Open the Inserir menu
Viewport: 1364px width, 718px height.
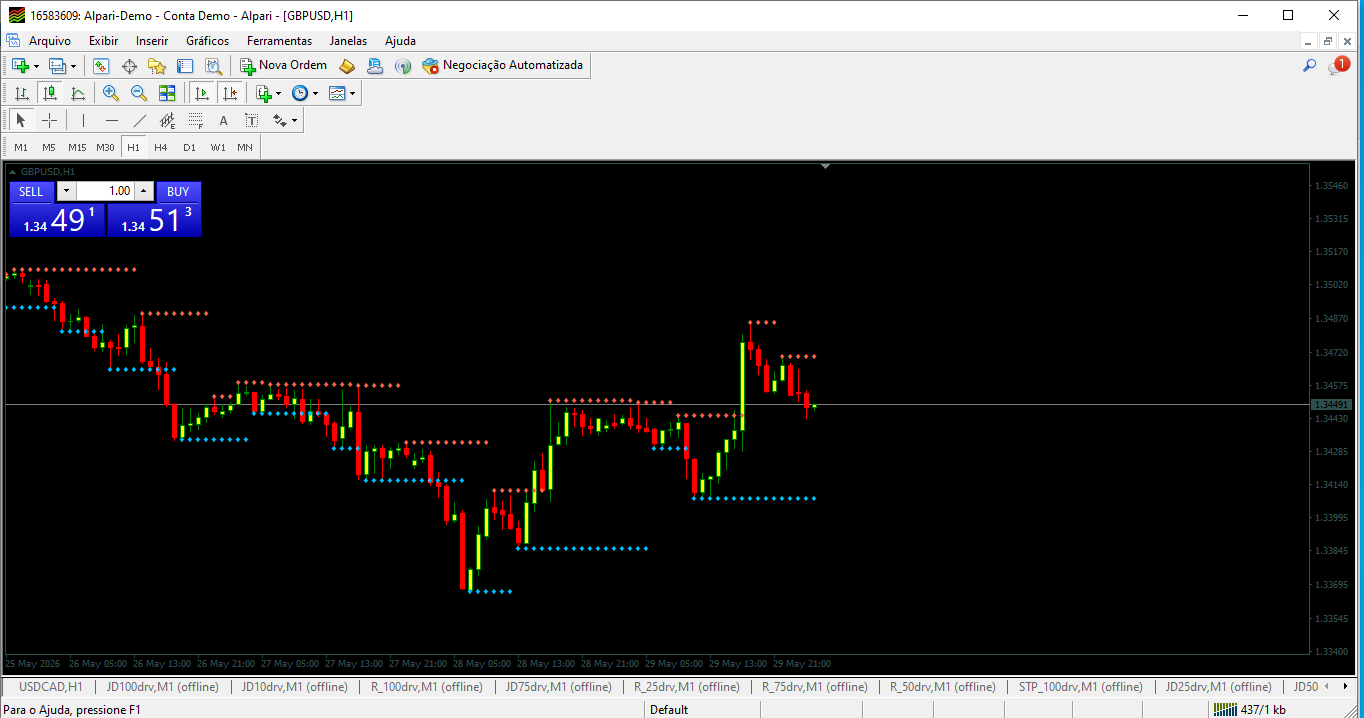(152, 41)
